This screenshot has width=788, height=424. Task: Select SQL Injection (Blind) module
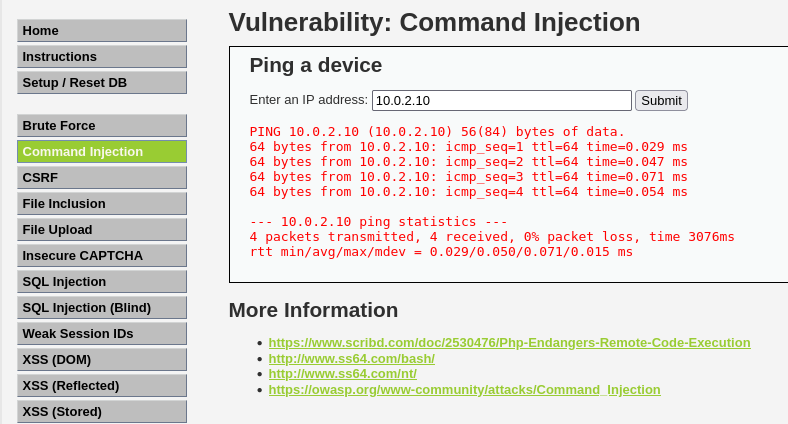(101, 308)
